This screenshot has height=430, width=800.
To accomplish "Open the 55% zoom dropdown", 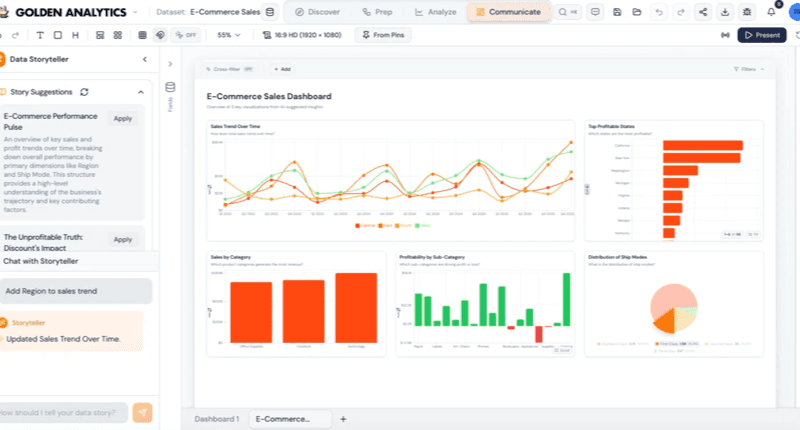I will [229, 35].
